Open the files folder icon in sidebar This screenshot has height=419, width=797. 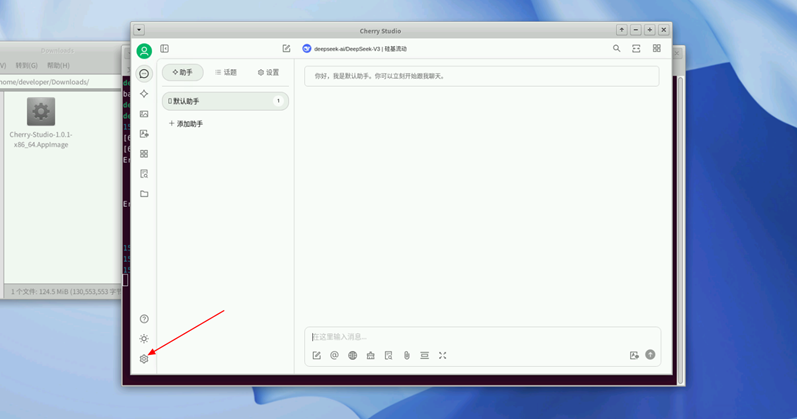[x=144, y=194]
